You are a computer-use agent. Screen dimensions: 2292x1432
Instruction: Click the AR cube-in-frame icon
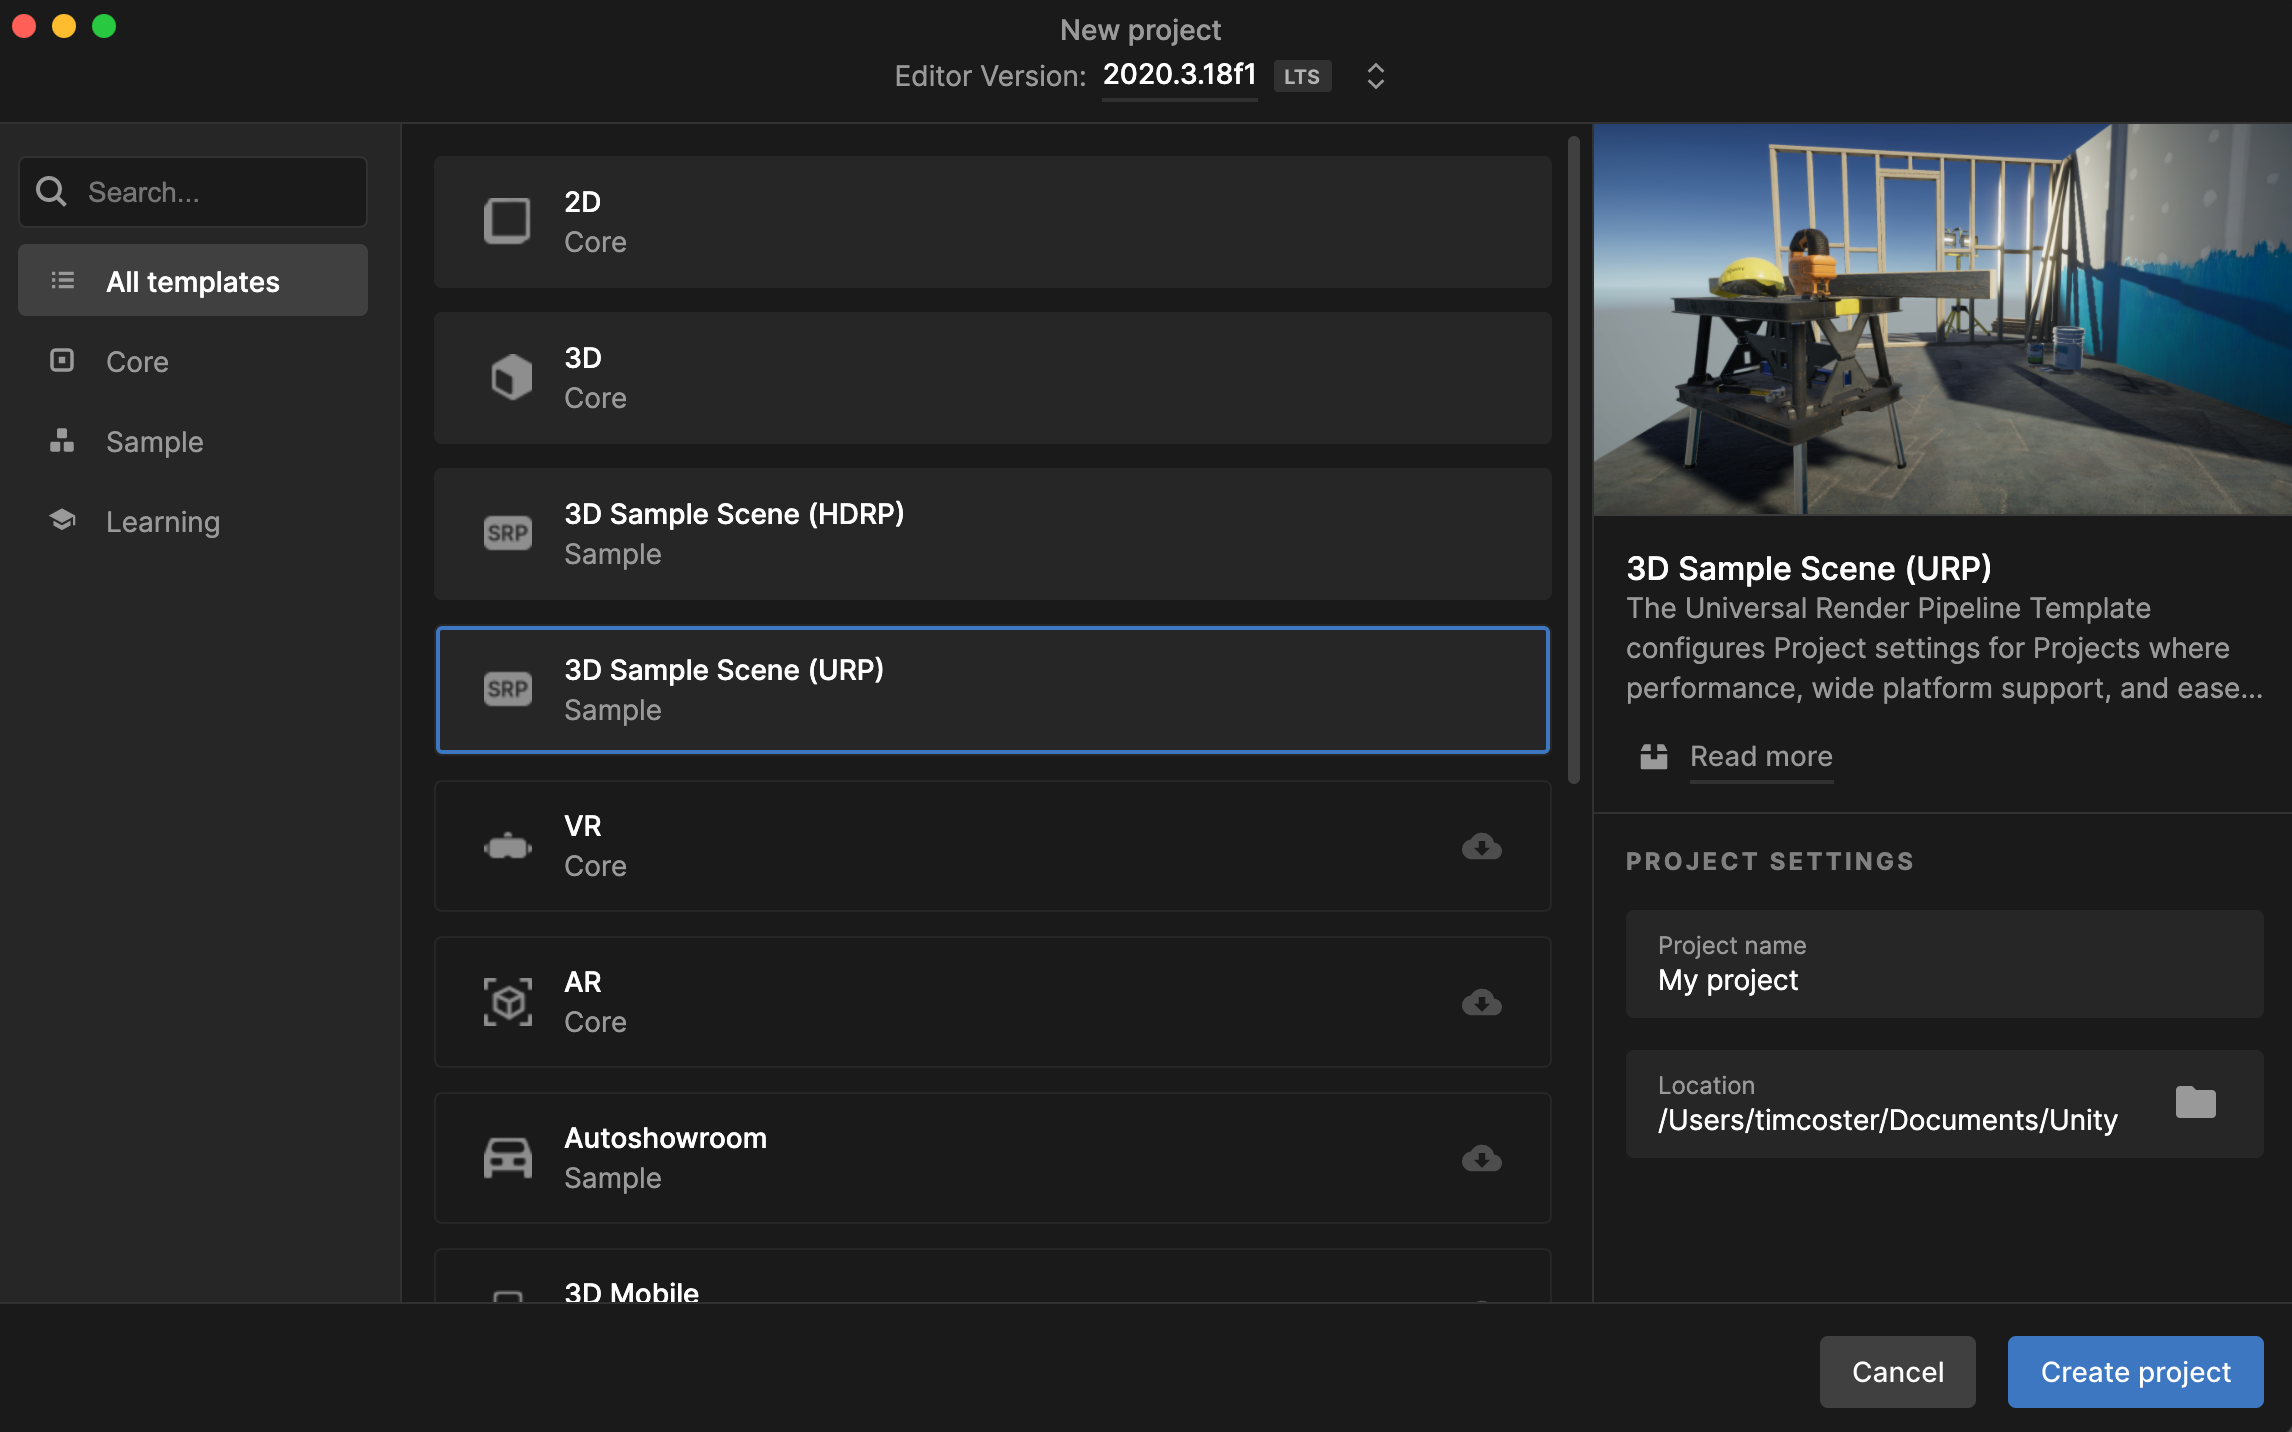click(x=508, y=1002)
